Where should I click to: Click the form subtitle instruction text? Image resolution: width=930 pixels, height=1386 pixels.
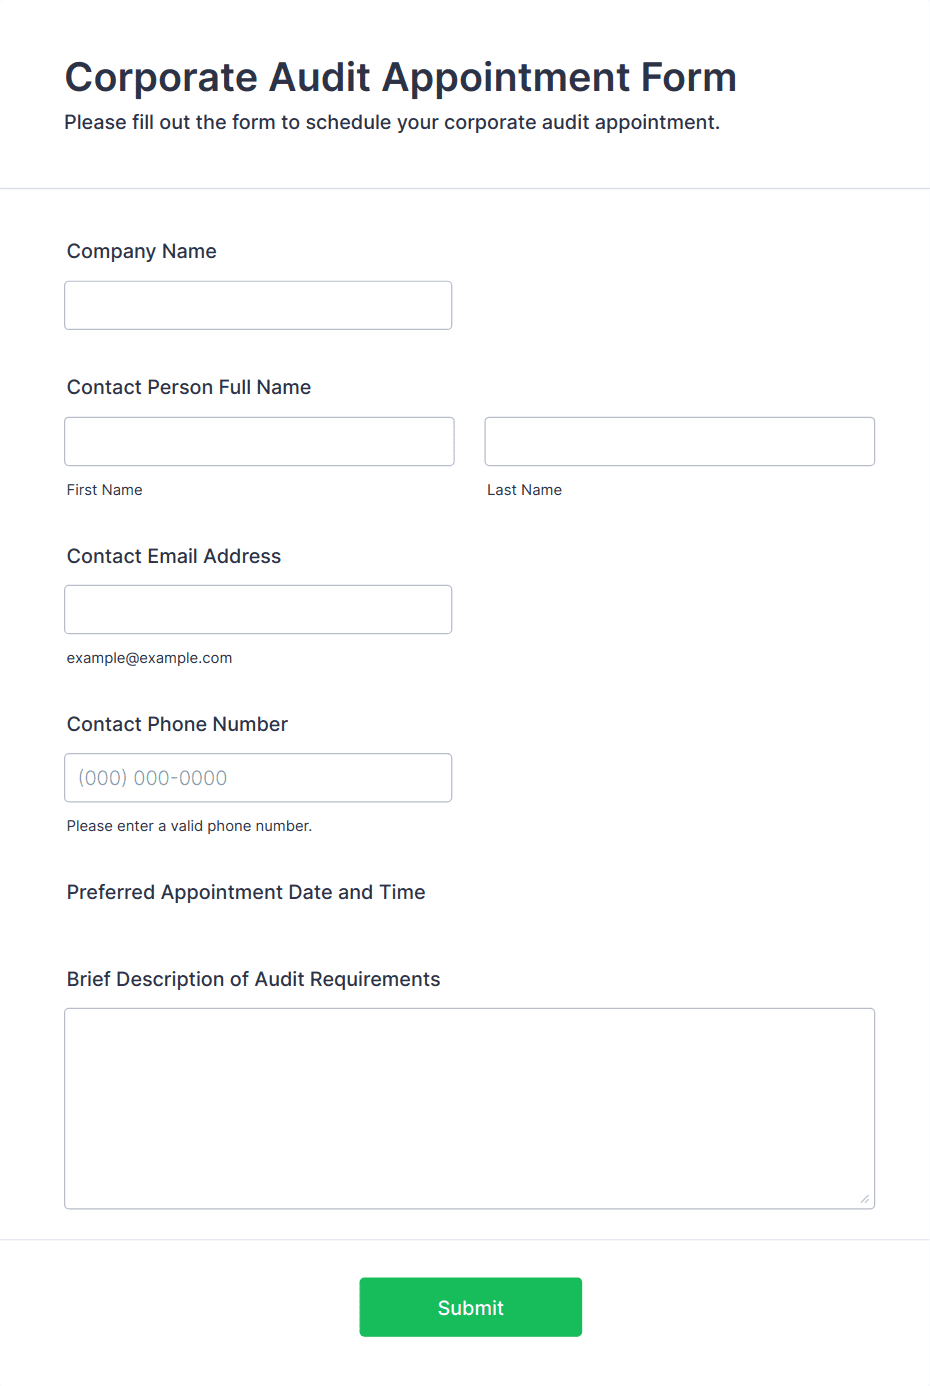(392, 122)
